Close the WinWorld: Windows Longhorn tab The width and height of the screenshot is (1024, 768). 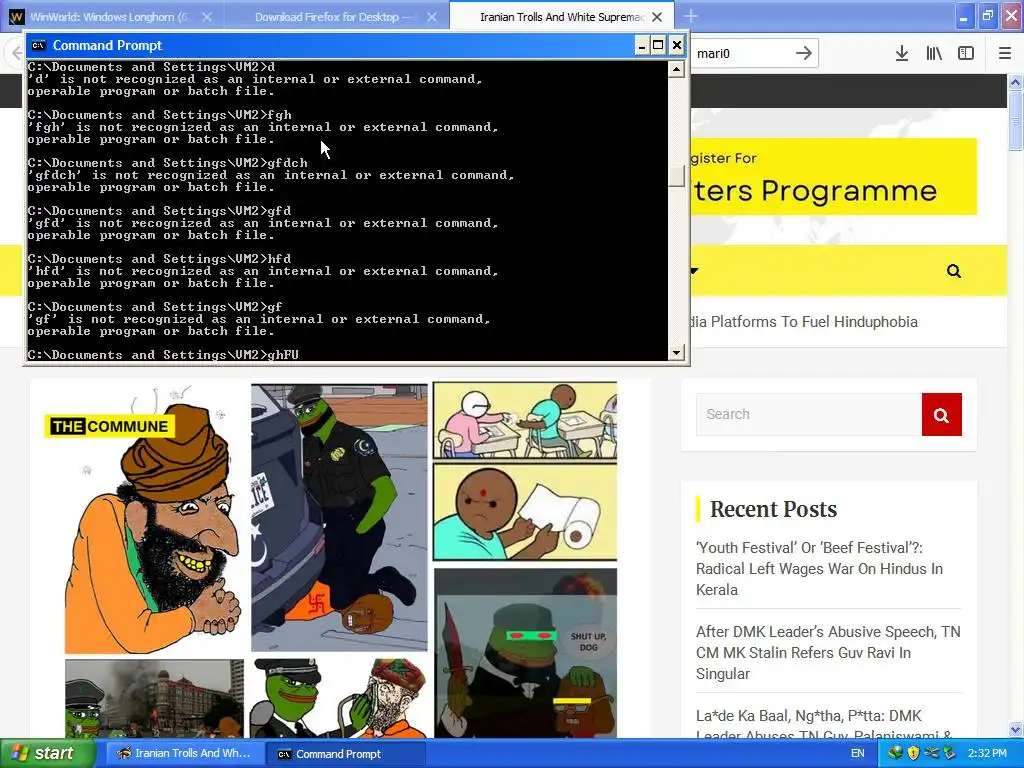click(x=207, y=17)
